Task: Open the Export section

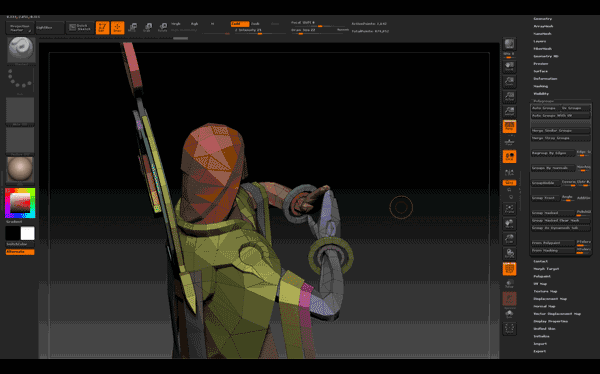Action: 540,351
